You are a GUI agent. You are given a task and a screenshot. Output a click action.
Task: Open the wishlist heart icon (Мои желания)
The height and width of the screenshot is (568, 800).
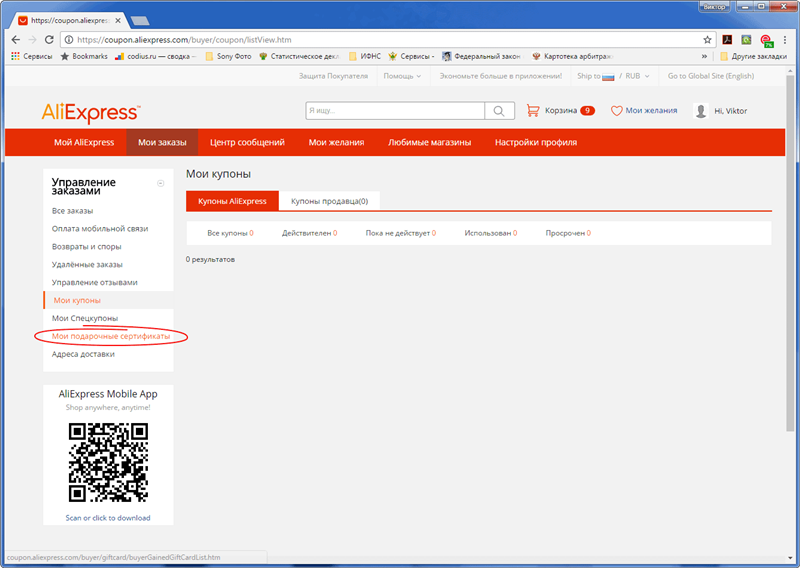coord(617,111)
